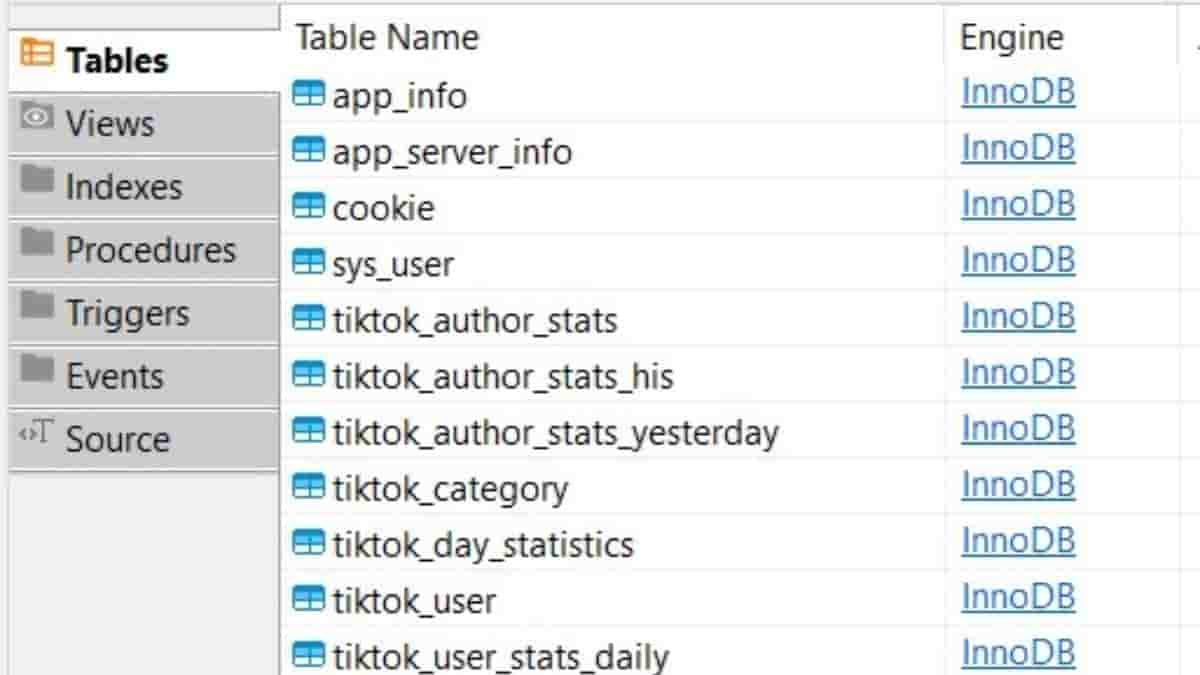Viewport: 1200px width, 675px height.
Task: Select the tiktok_user_stats_daily table name
Action: click(500, 657)
